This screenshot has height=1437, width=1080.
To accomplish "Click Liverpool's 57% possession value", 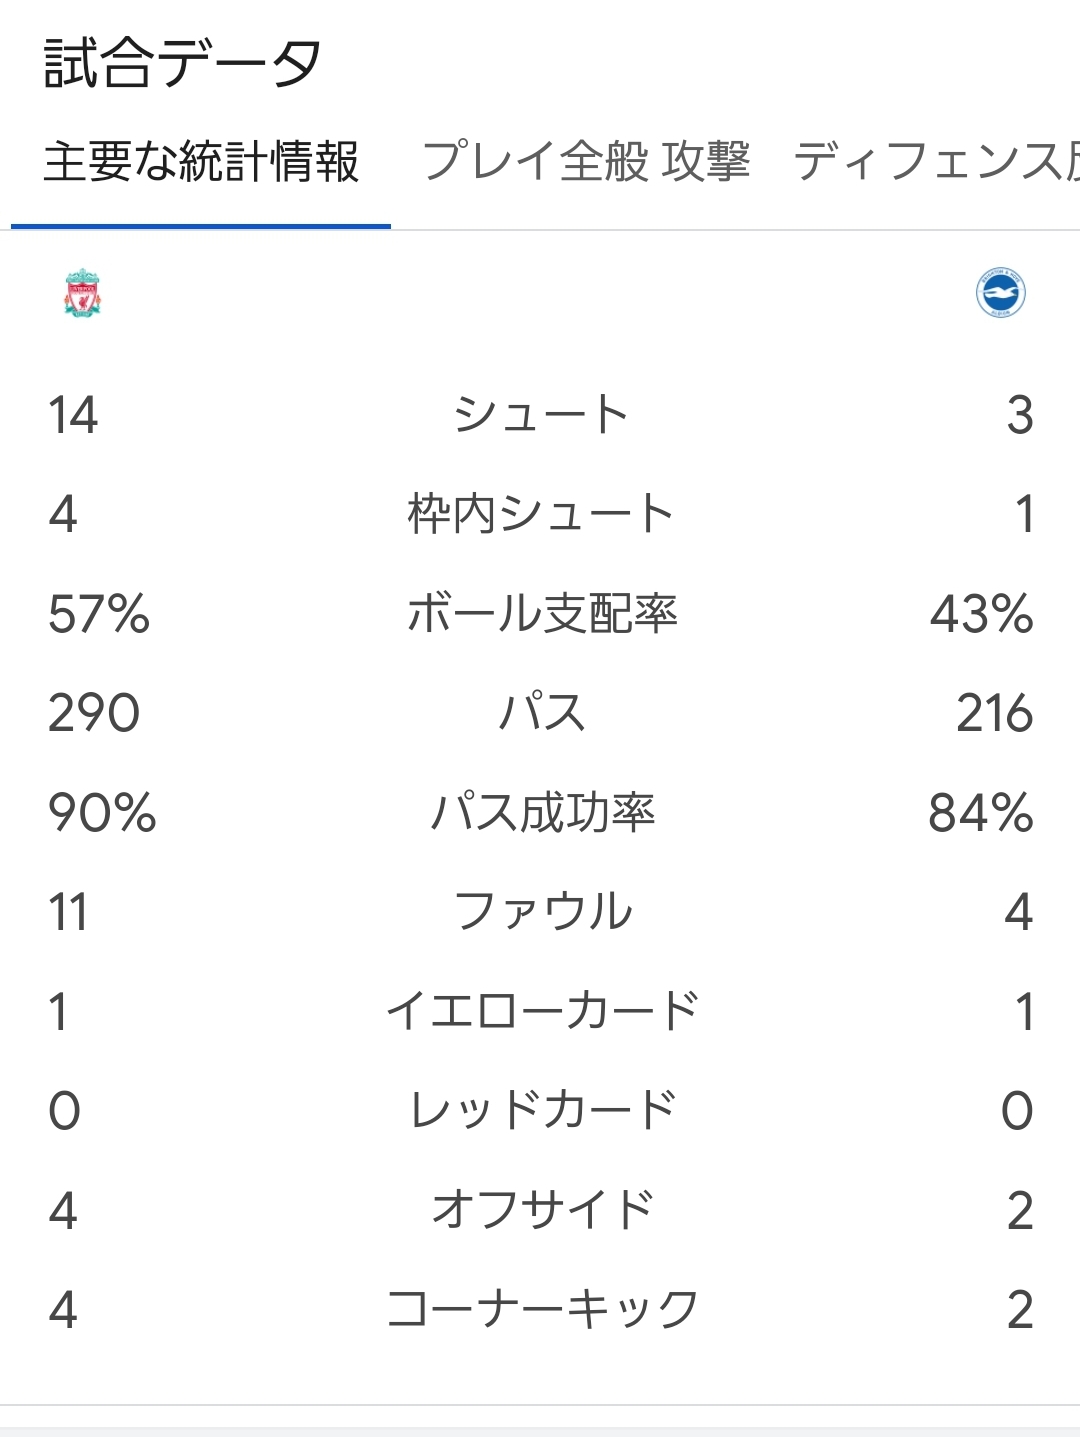I will 99,614.
